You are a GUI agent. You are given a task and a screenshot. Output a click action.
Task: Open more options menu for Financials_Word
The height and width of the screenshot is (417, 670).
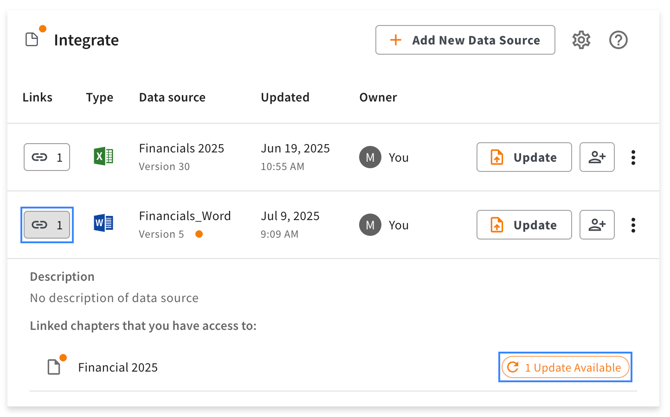point(633,225)
